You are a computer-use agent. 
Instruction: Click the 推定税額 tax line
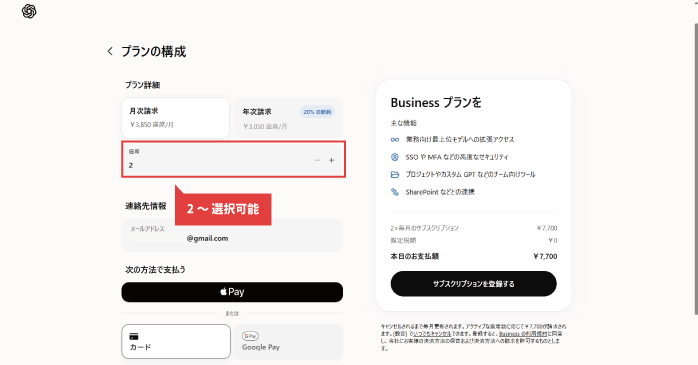pyautogui.click(x=474, y=240)
